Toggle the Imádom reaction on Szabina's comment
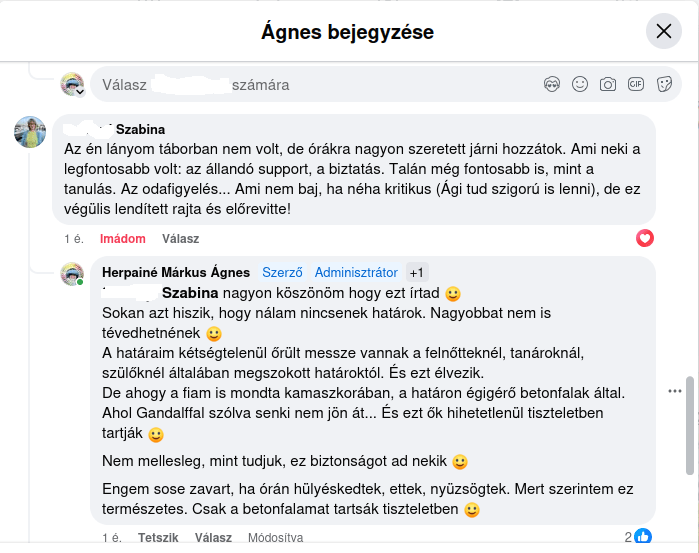This screenshot has height=553, width=699. 123,239
